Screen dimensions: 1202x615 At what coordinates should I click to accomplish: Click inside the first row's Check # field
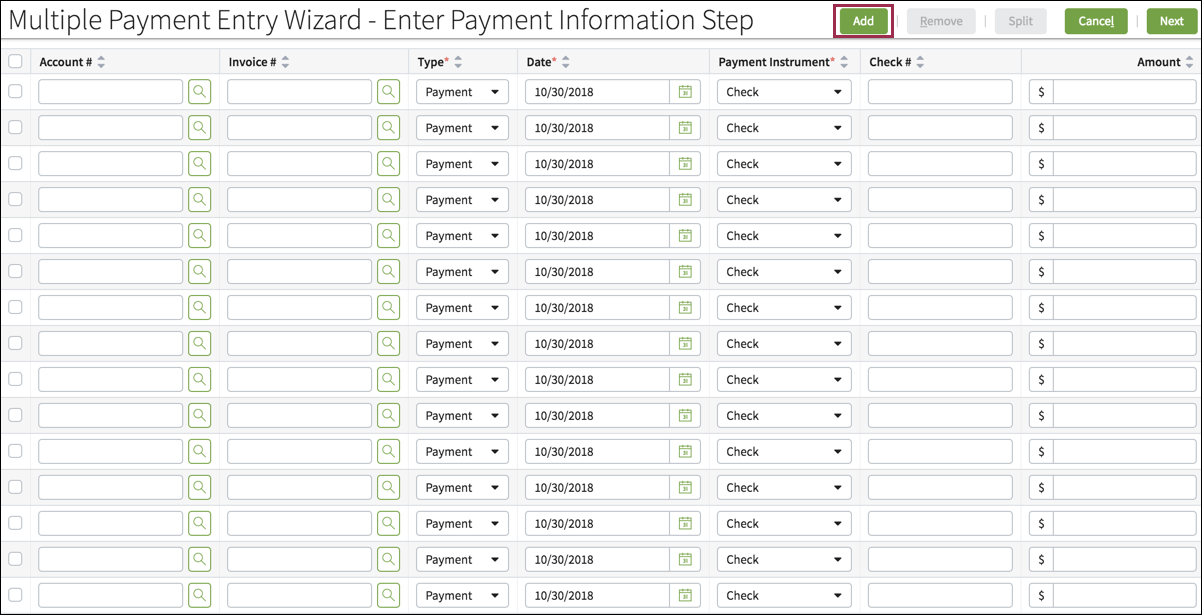tap(942, 91)
